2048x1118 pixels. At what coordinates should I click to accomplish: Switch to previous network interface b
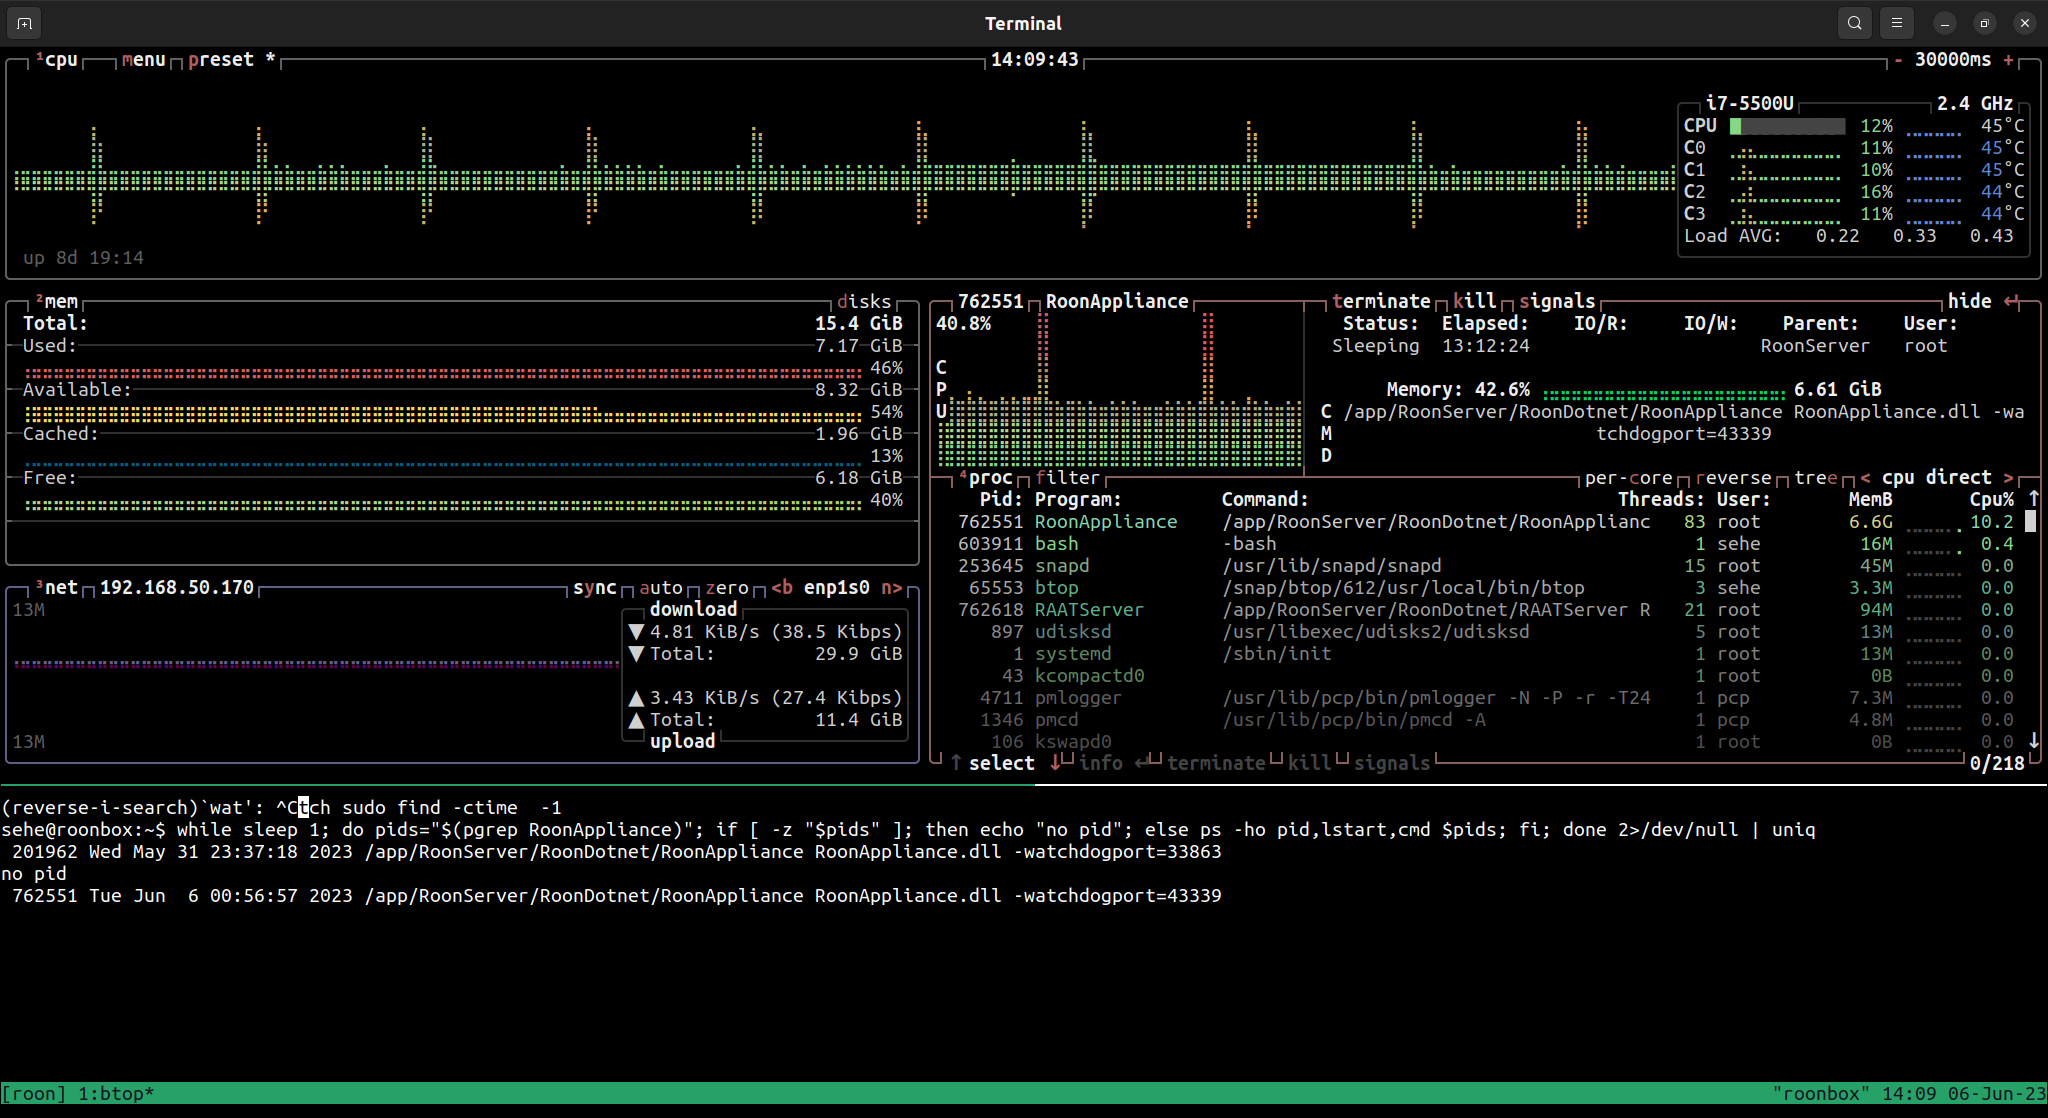tap(782, 588)
